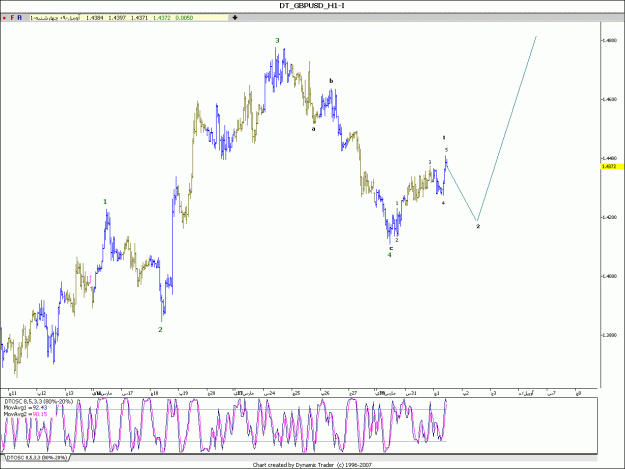Image resolution: width=625 pixels, height=469 pixels.
Task: Click the 1.4200 price axis label
Action: [x=609, y=217]
